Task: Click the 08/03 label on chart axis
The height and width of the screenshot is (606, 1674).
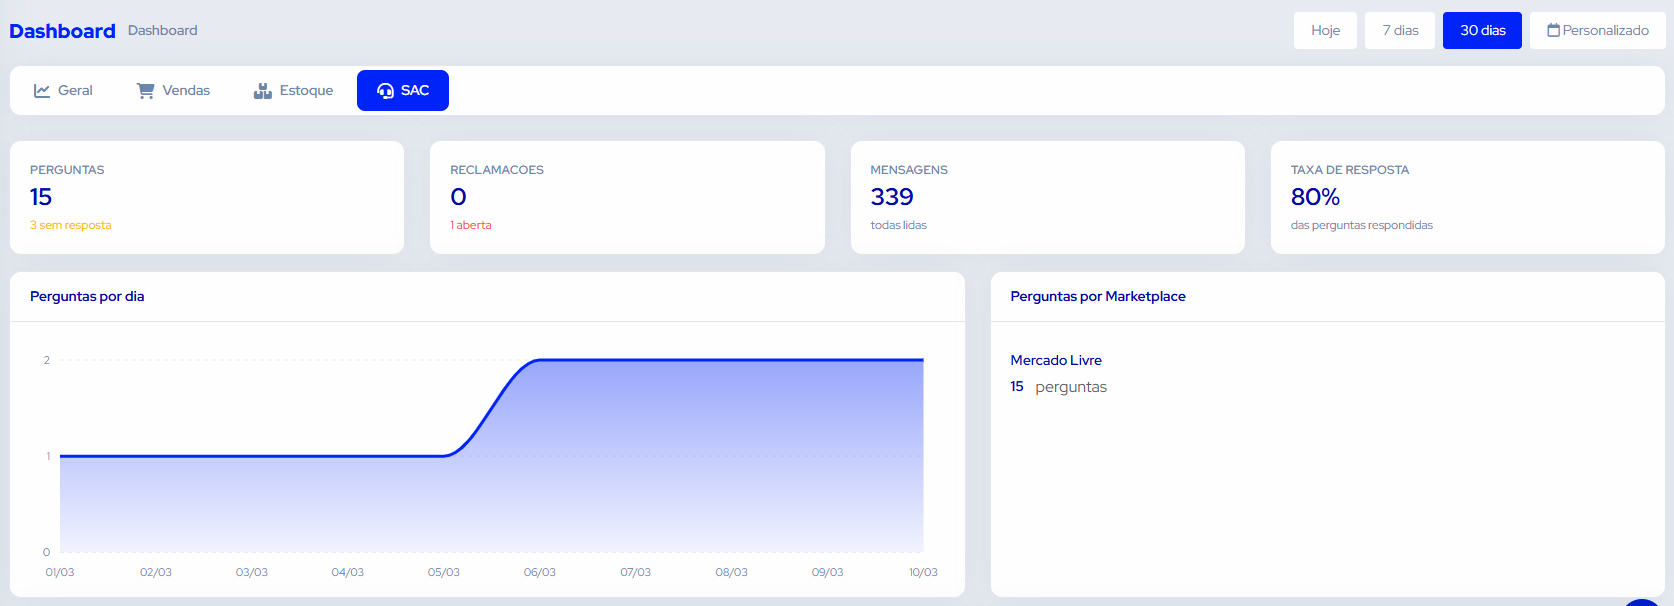Action: (x=732, y=573)
